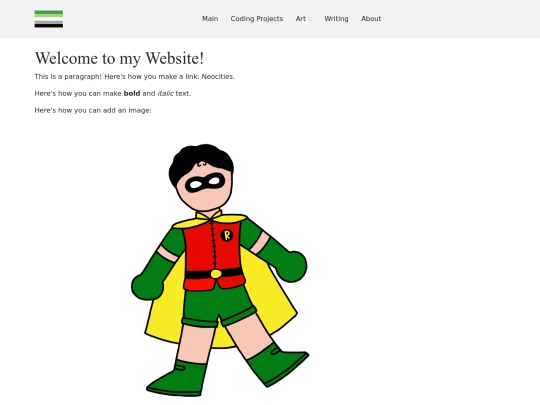Screen dimensions: 540x405
Task: Click the striped flag logo in the header
Action: pyautogui.click(x=49, y=19)
